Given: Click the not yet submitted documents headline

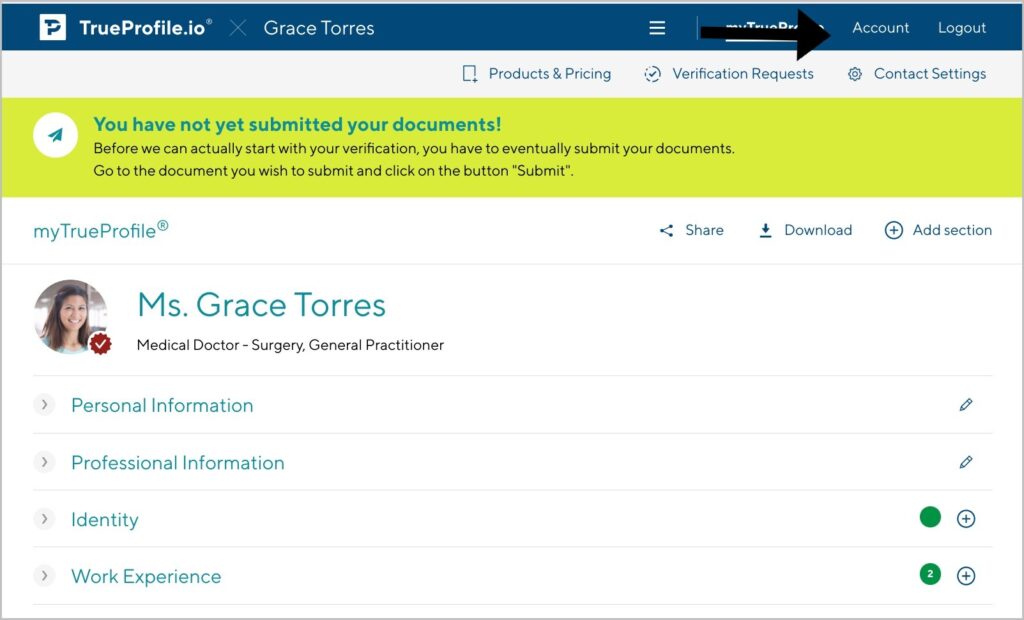Looking at the screenshot, I should [297, 124].
